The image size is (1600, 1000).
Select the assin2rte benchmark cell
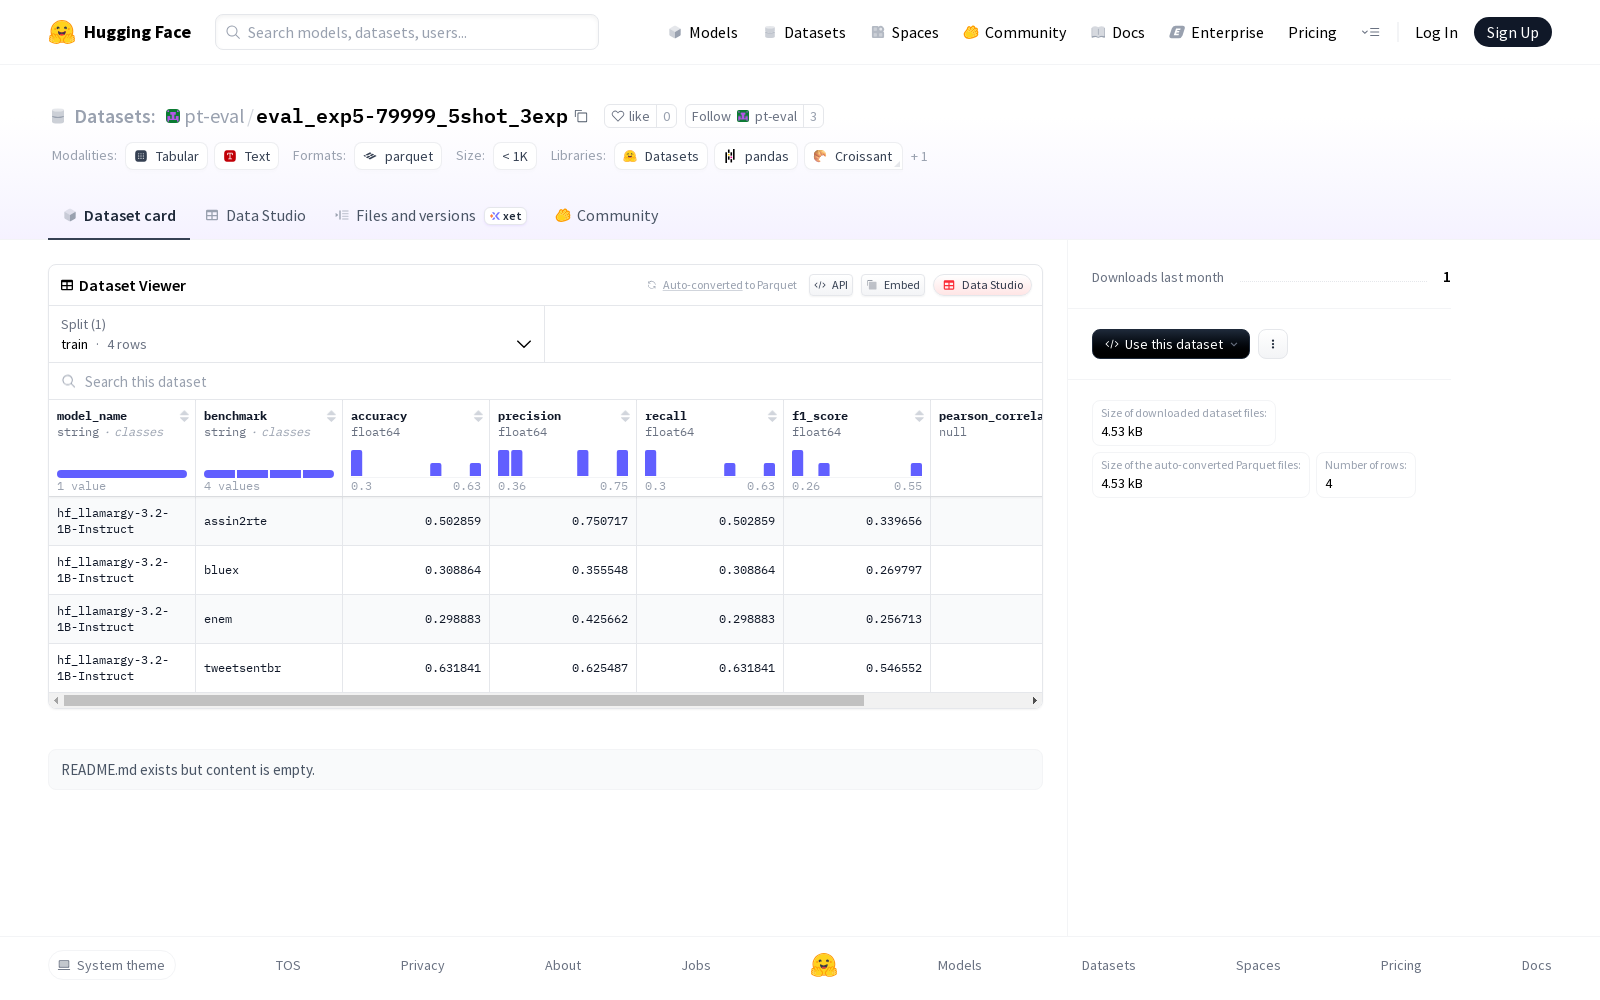click(269, 521)
